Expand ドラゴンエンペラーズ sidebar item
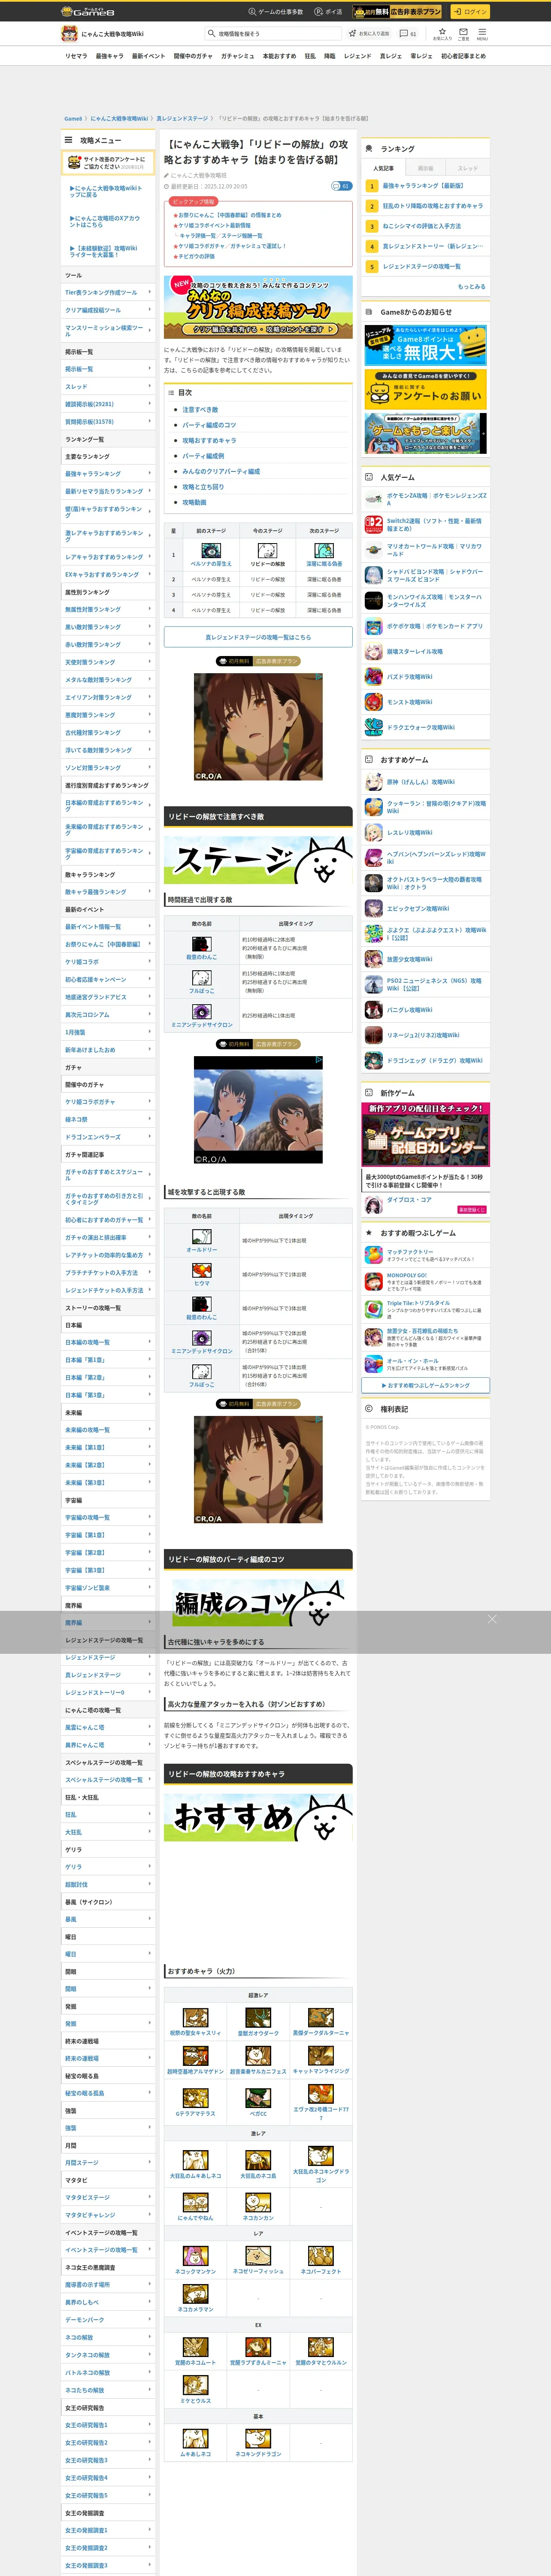The image size is (551, 2576). tap(108, 1137)
